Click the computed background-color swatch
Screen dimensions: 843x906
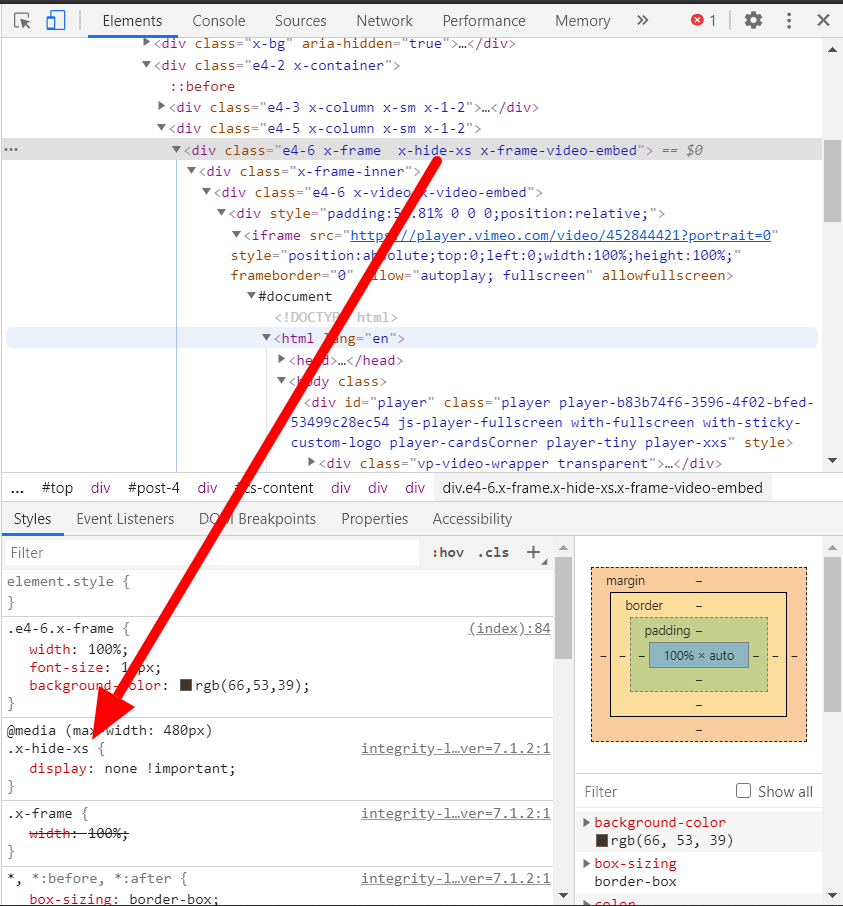click(x=601, y=840)
